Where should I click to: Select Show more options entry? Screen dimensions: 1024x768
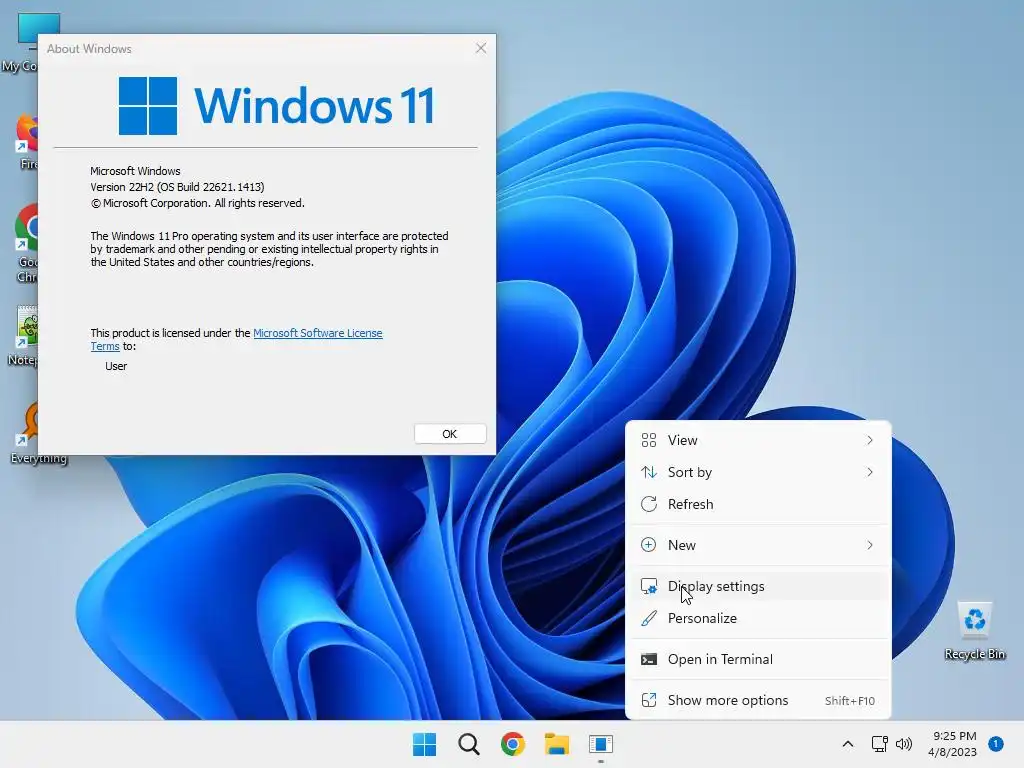point(758,700)
